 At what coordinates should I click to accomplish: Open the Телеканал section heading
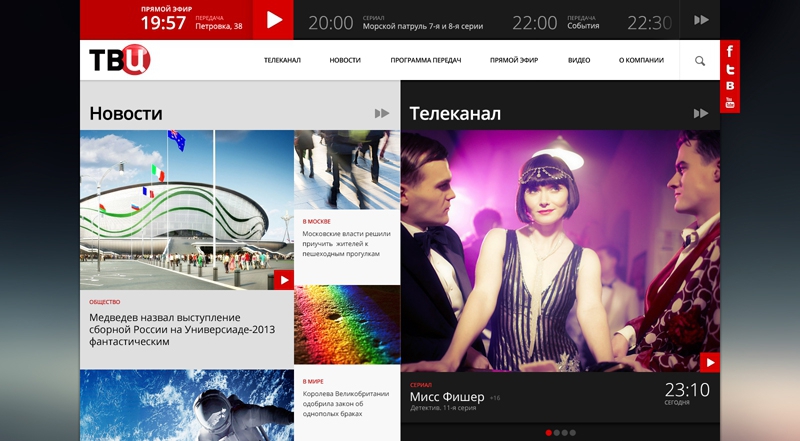pos(455,113)
